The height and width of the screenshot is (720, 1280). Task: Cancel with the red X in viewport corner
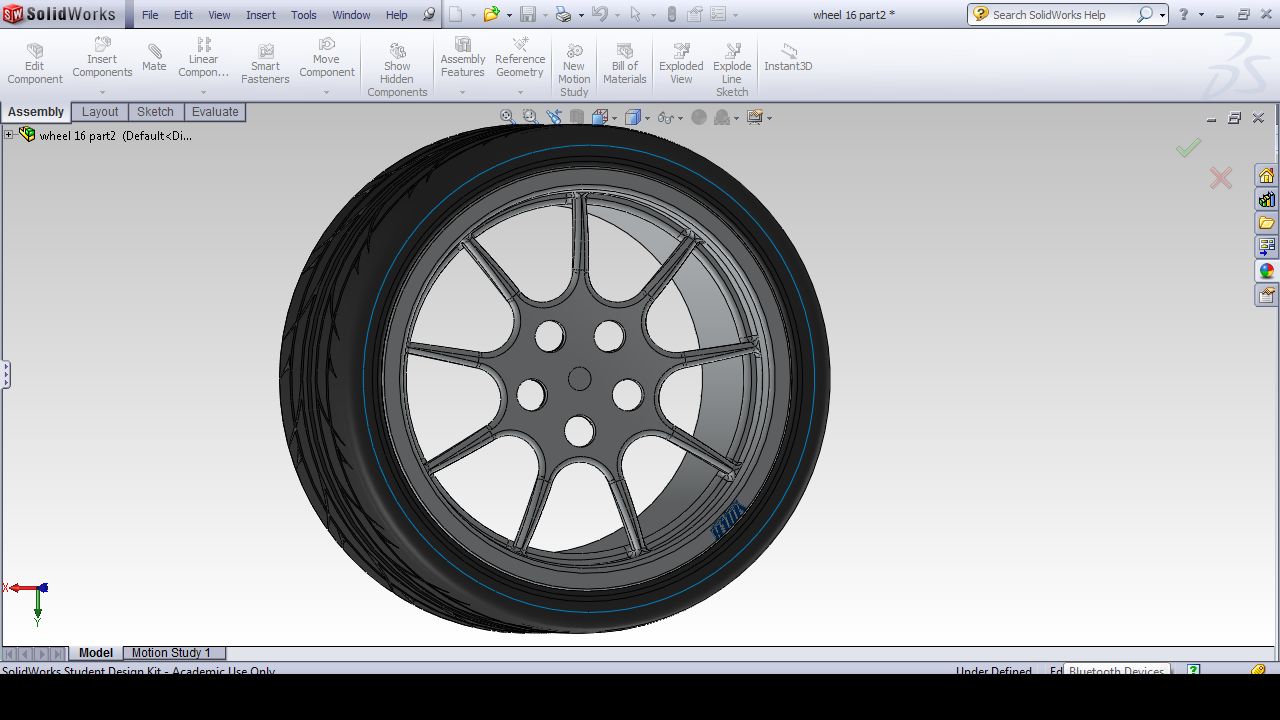(x=1220, y=179)
